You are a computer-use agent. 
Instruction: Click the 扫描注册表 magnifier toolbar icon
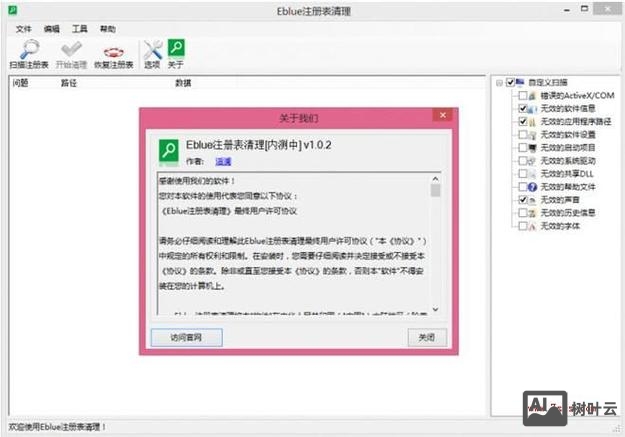(29, 49)
